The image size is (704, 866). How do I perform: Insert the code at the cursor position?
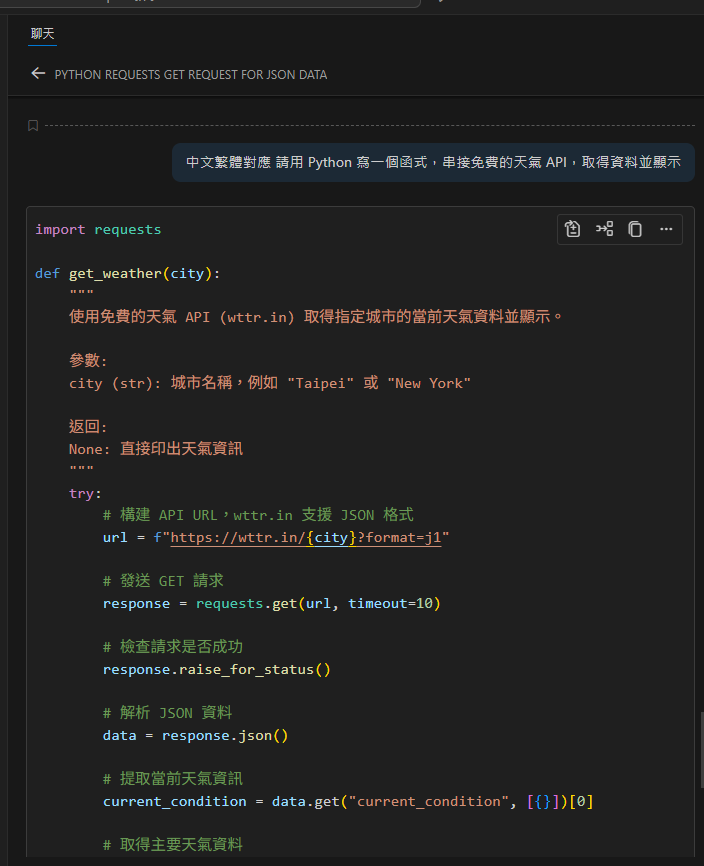click(x=604, y=229)
